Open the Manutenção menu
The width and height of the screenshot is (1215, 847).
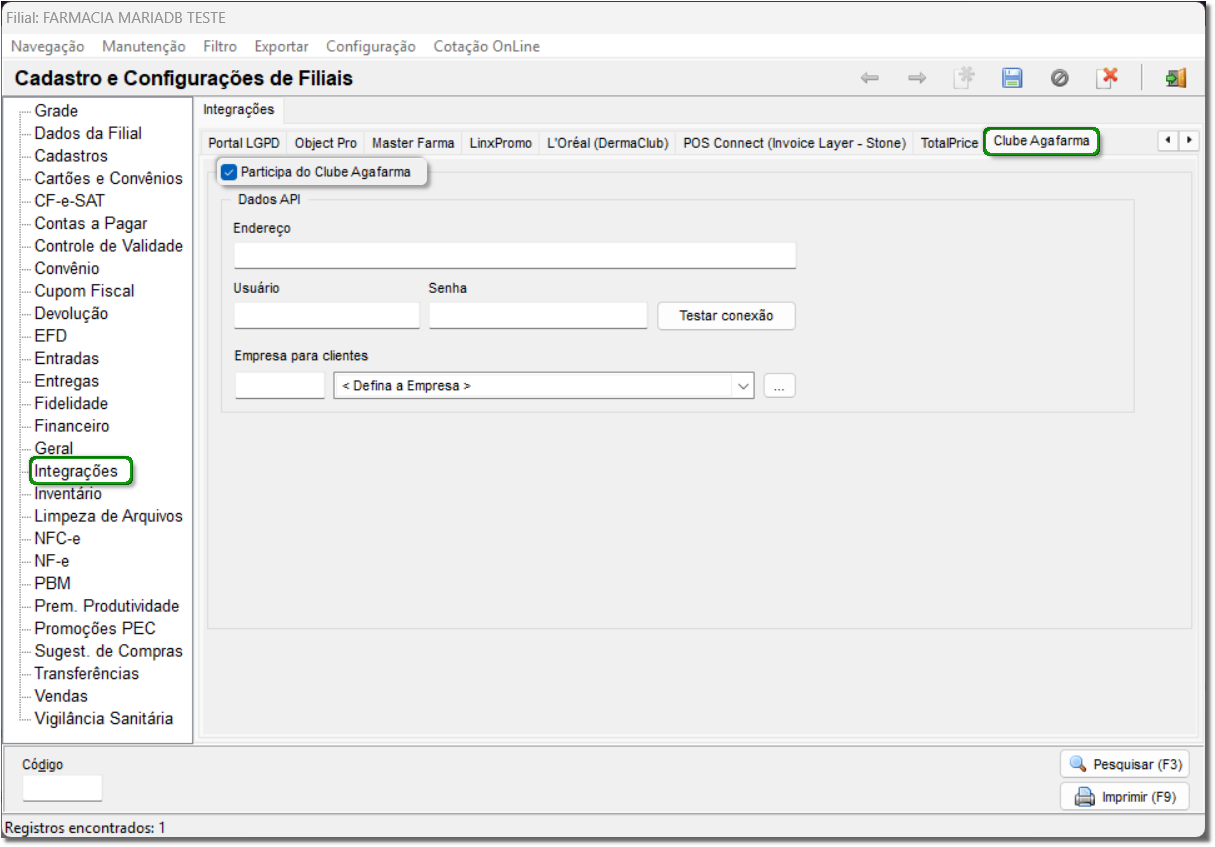[144, 46]
